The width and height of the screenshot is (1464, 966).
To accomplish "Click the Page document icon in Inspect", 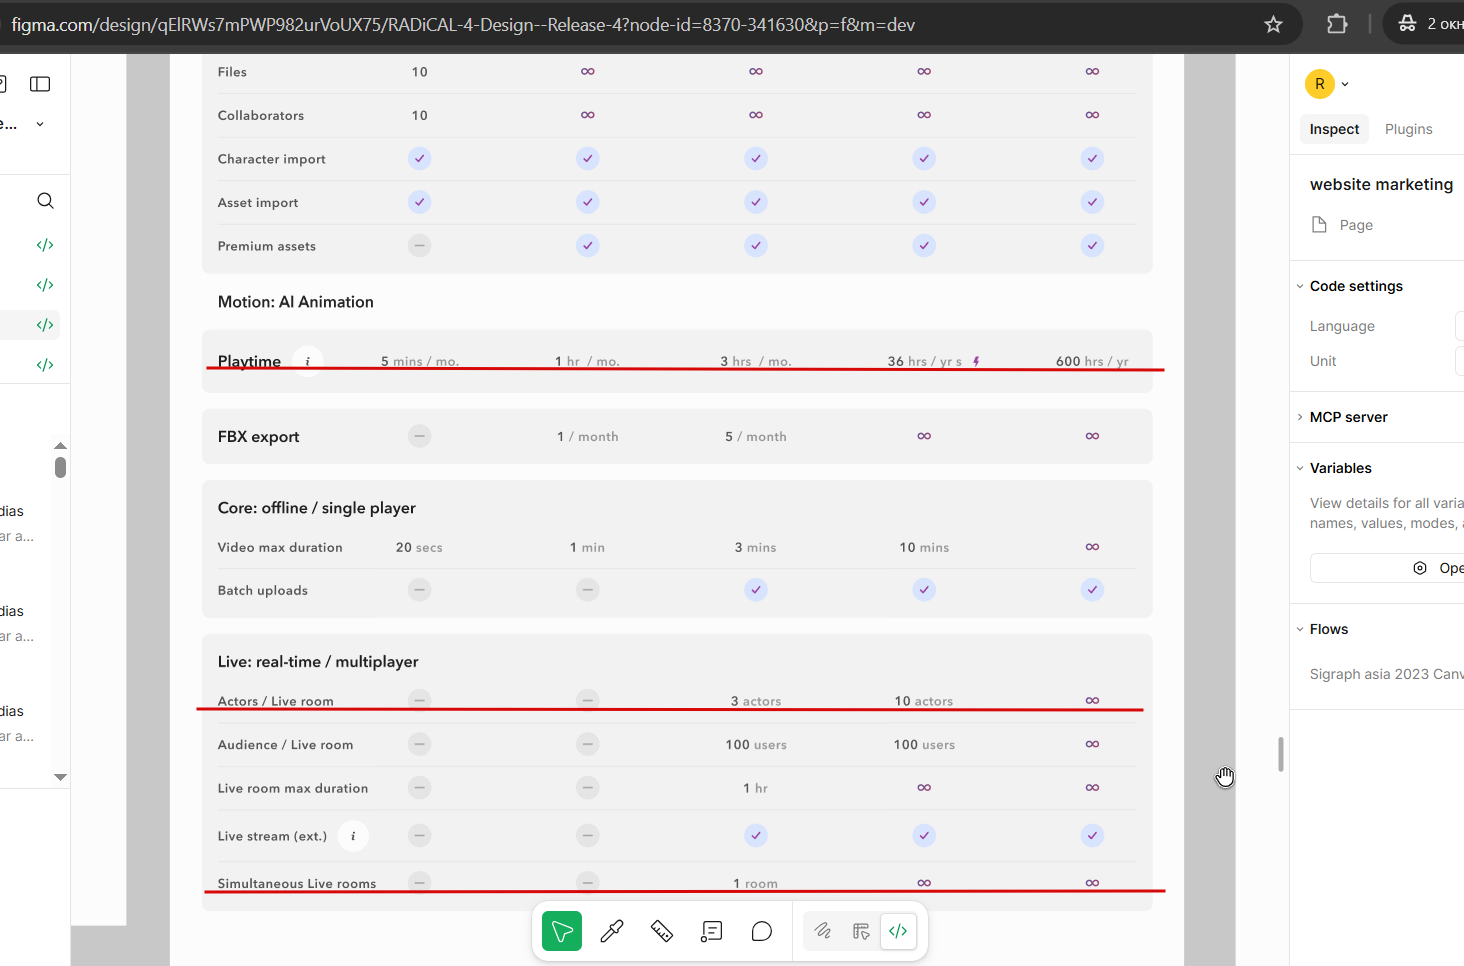I will click(x=1319, y=224).
